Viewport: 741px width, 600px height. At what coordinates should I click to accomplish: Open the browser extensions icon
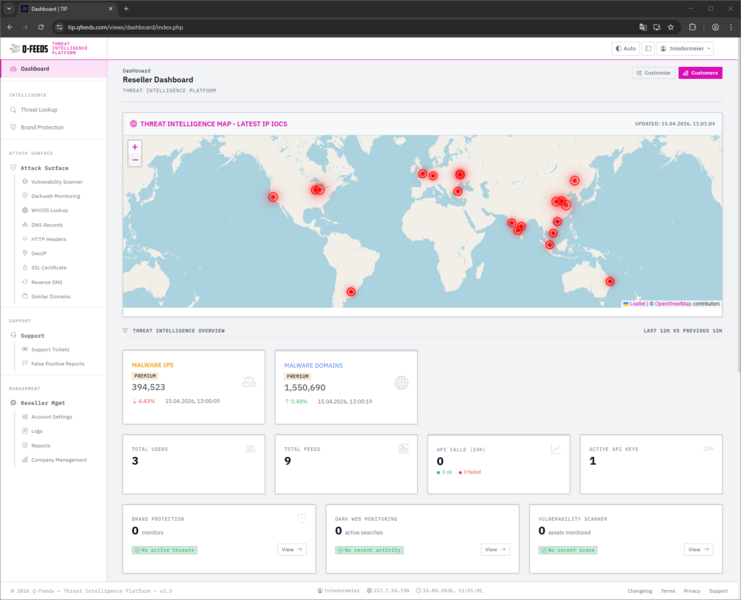click(692, 27)
